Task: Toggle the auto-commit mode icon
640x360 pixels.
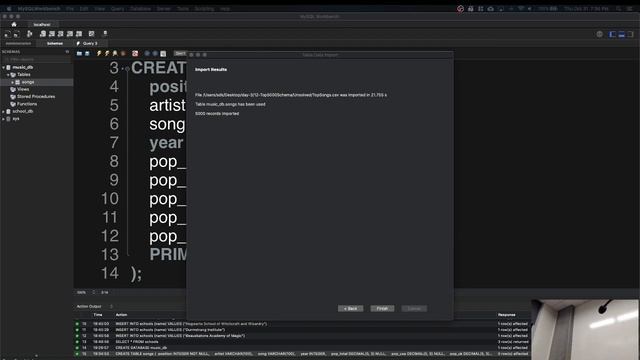Action: [x=163, y=53]
